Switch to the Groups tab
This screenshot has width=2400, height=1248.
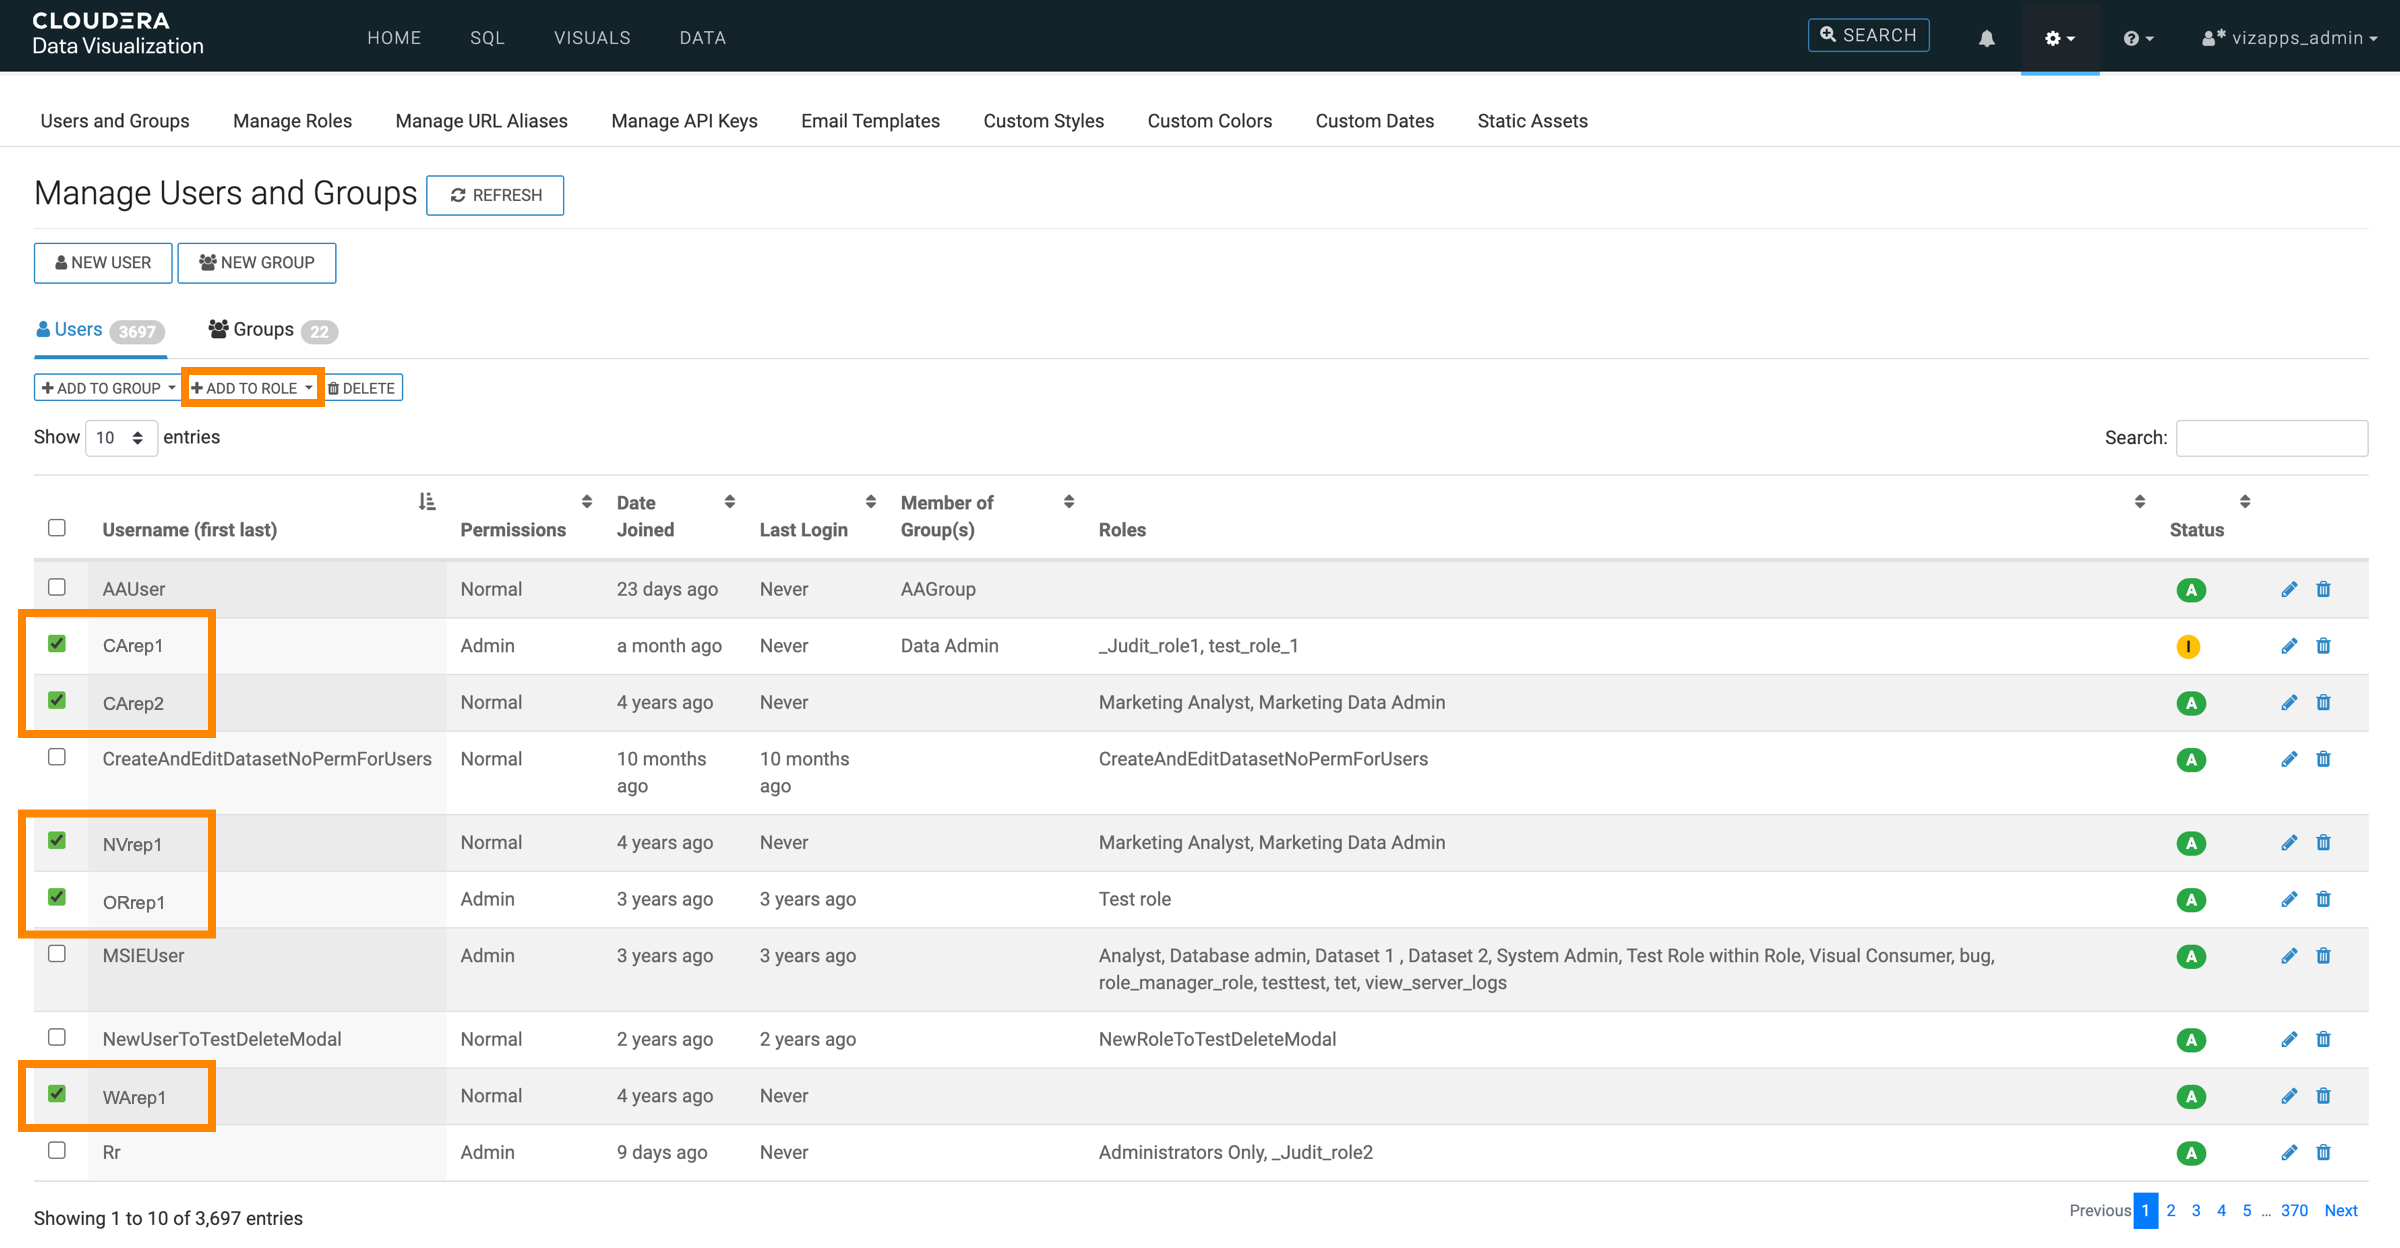[x=263, y=330]
